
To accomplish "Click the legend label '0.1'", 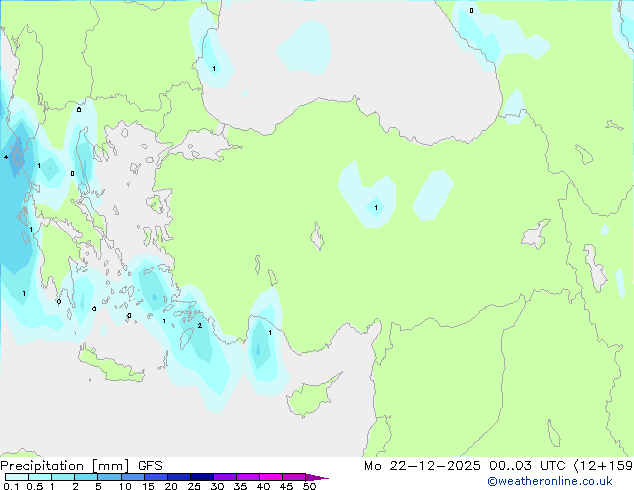I will pyautogui.click(x=11, y=486).
